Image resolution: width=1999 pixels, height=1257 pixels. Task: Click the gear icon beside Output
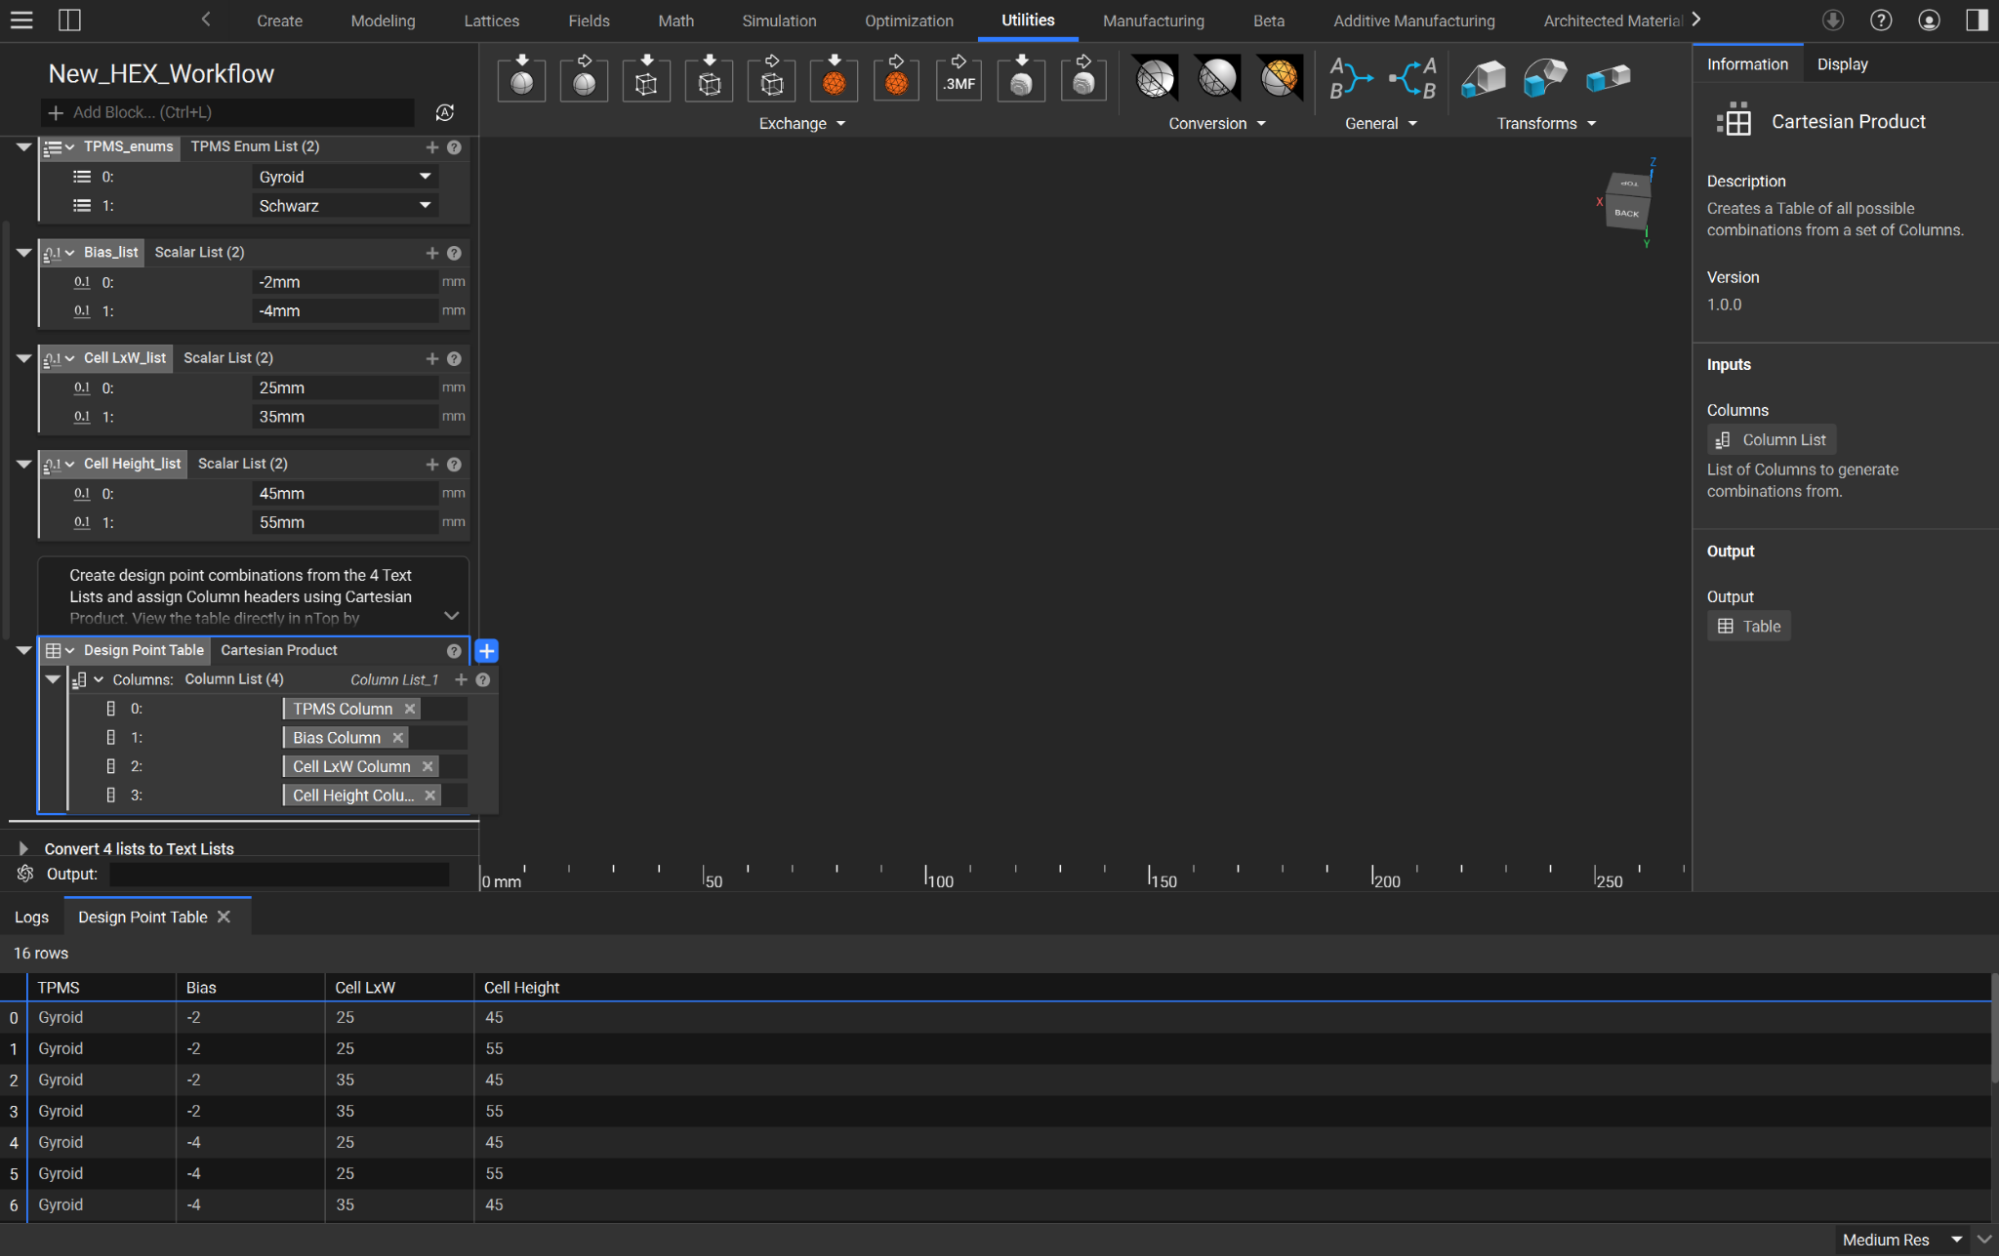tap(25, 874)
